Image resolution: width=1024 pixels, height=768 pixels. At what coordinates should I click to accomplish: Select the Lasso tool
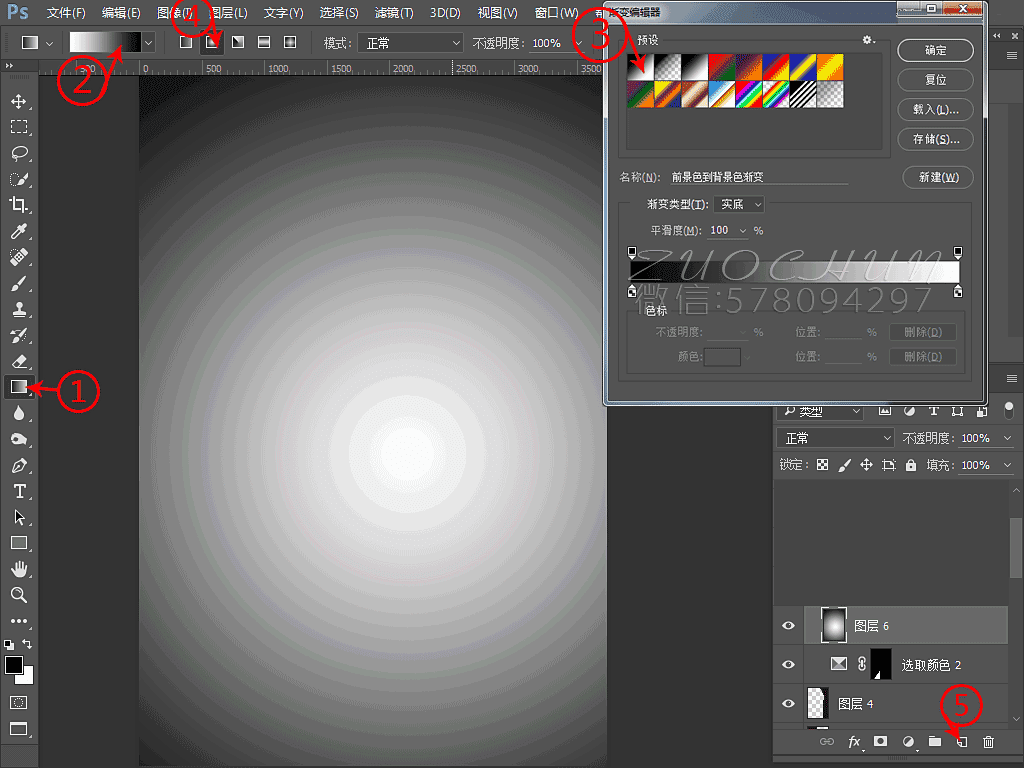point(19,153)
